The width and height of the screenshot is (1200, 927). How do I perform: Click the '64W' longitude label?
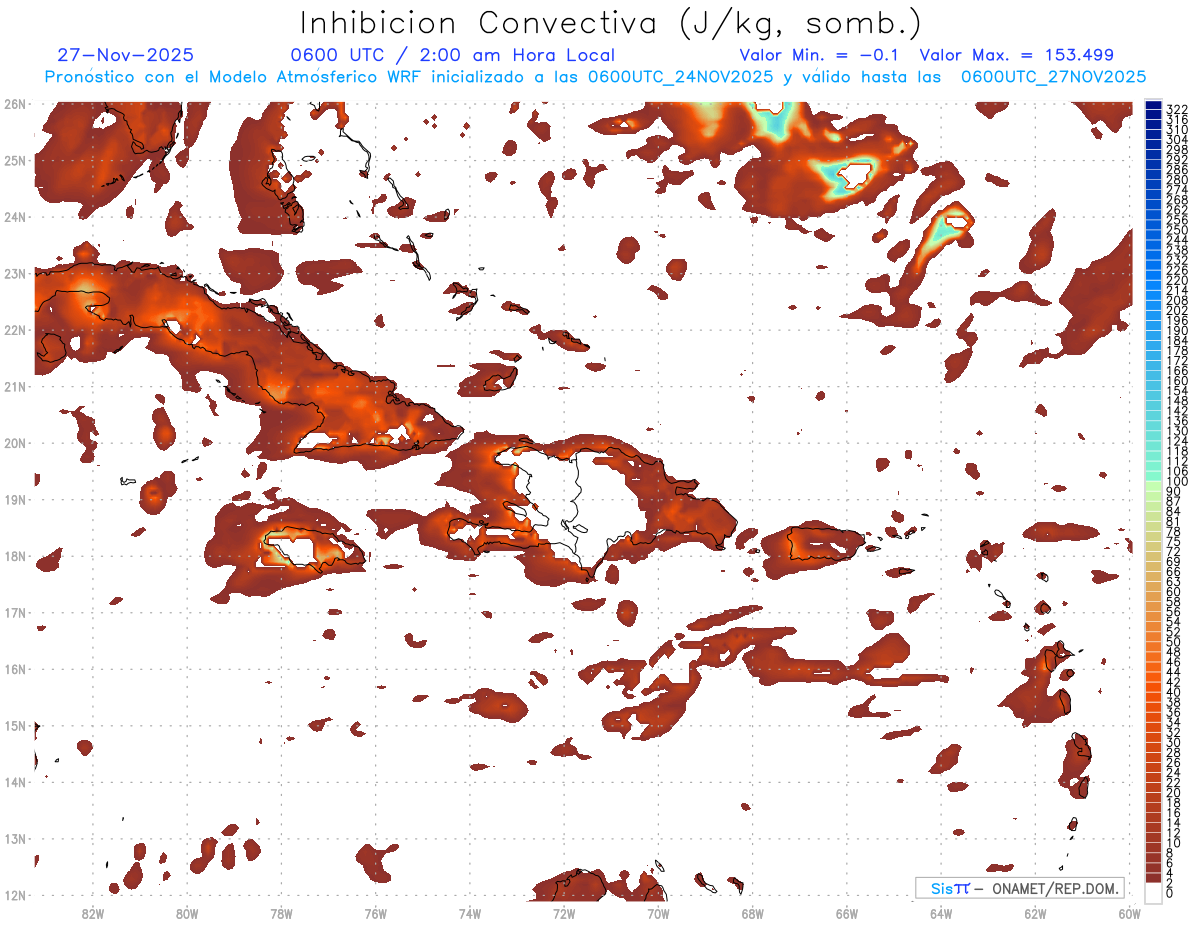[941, 913]
